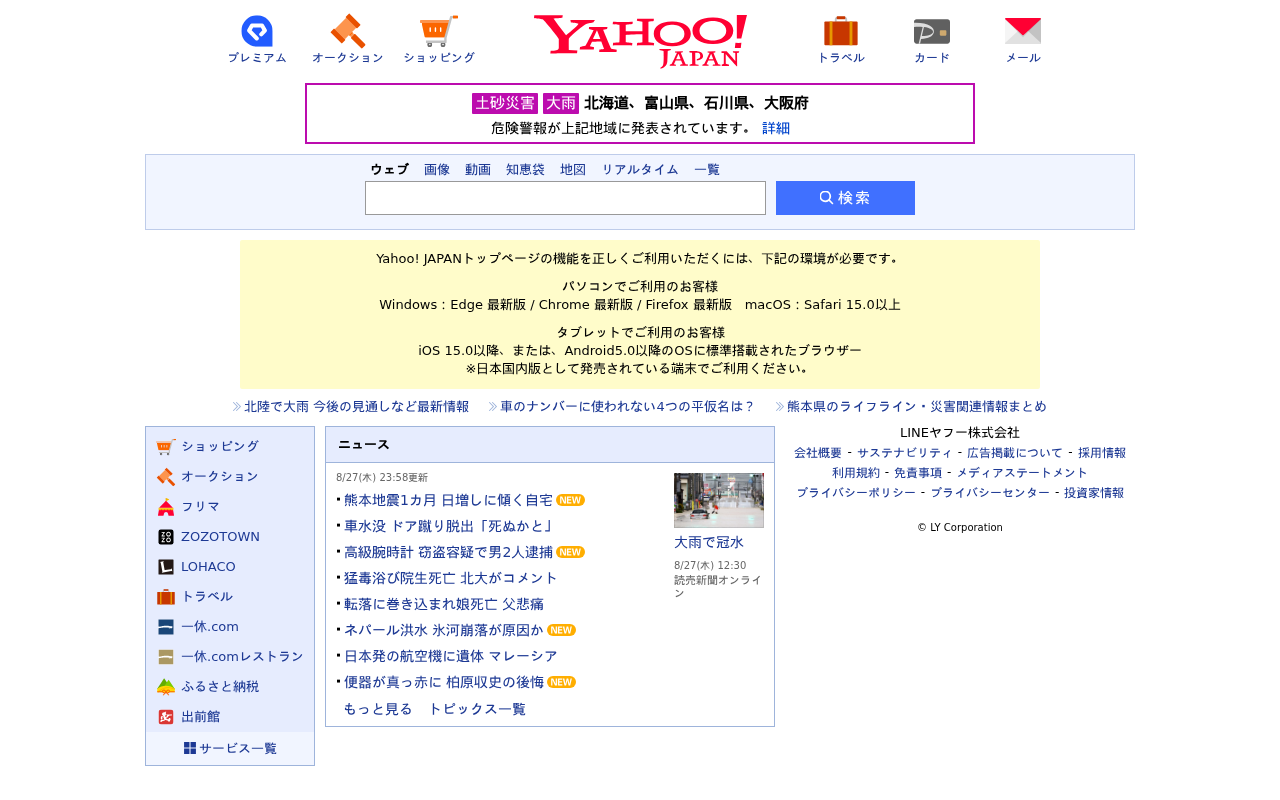Open the メール envelope icon in header
The height and width of the screenshot is (800, 1280).
(x=1023, y=31)
